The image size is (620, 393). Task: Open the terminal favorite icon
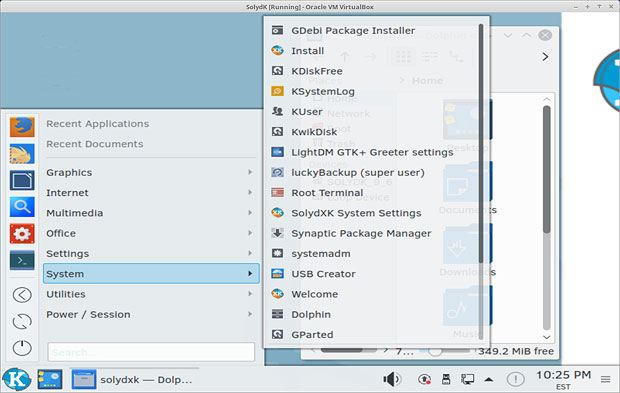coord(22,260)
